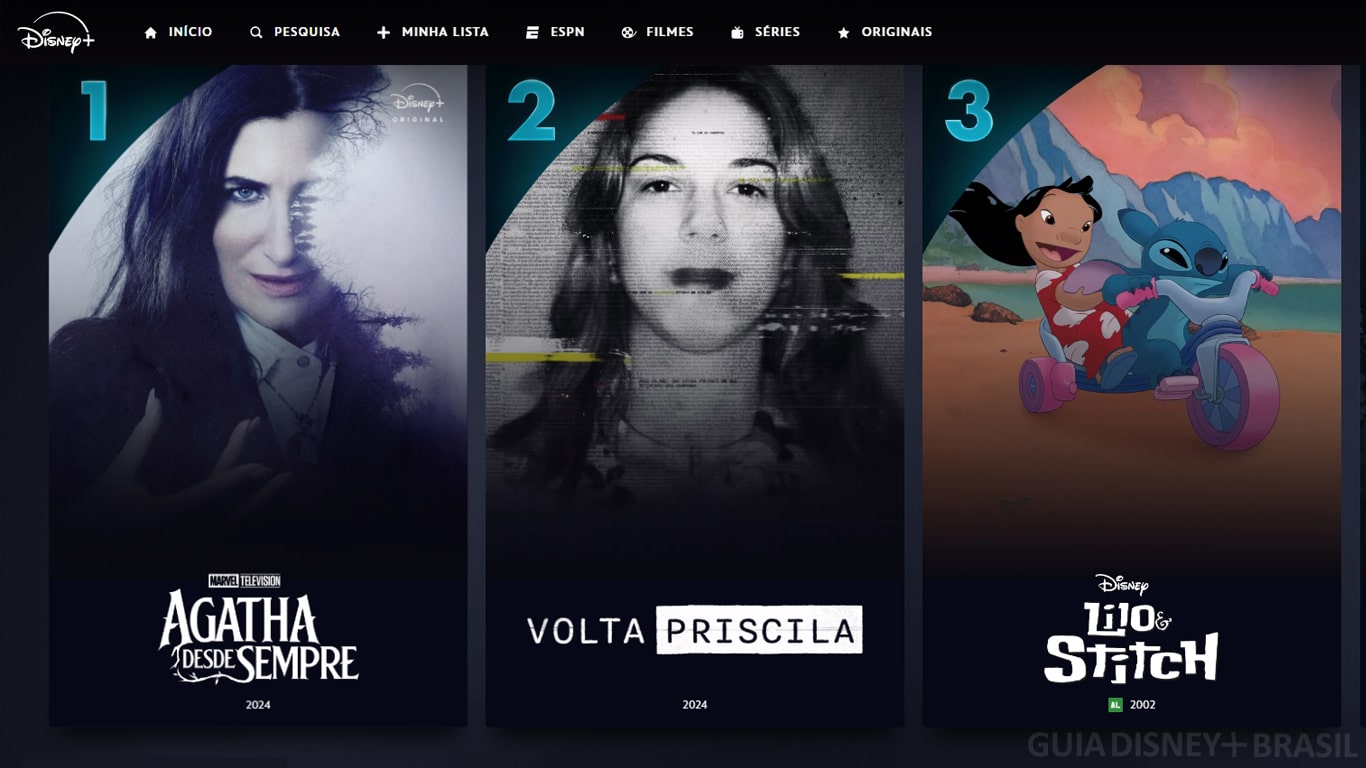Open the Lilo & Stitch poster card
The image size is (1366, 768).
(1131, 396)
